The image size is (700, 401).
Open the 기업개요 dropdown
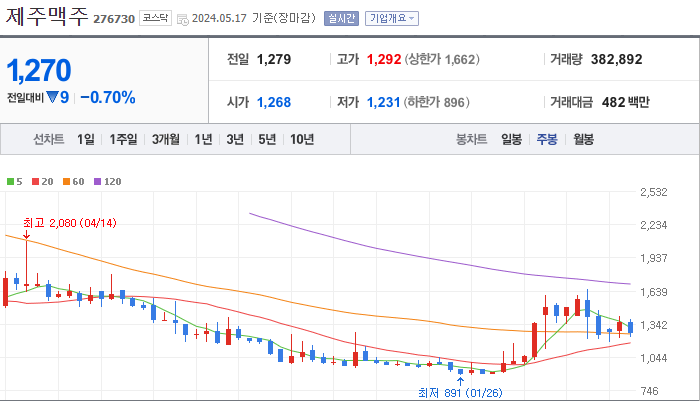[x=392, y=18]
